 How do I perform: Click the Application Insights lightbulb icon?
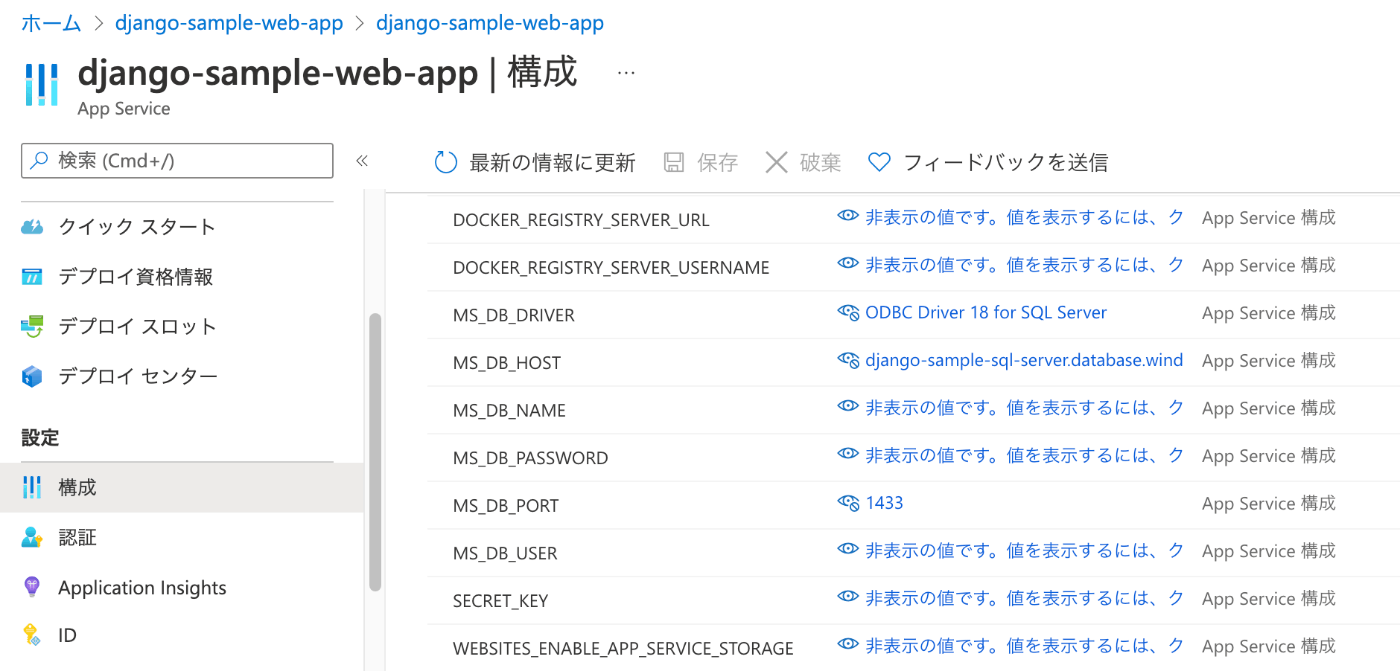32,587
